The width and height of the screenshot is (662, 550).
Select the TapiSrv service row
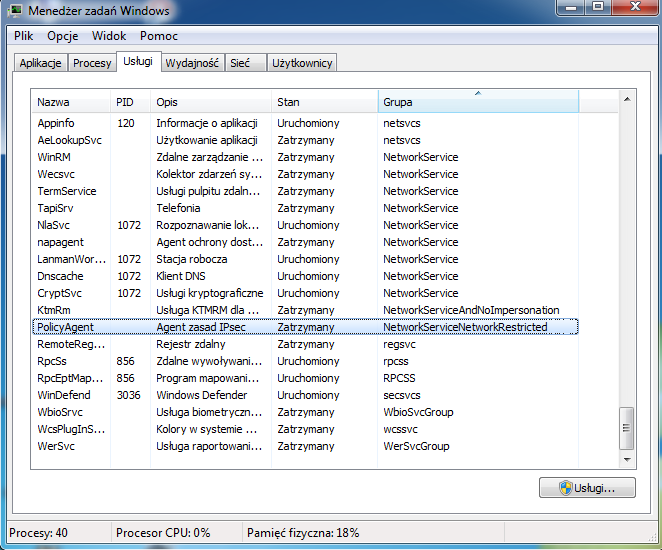point(305,208)
